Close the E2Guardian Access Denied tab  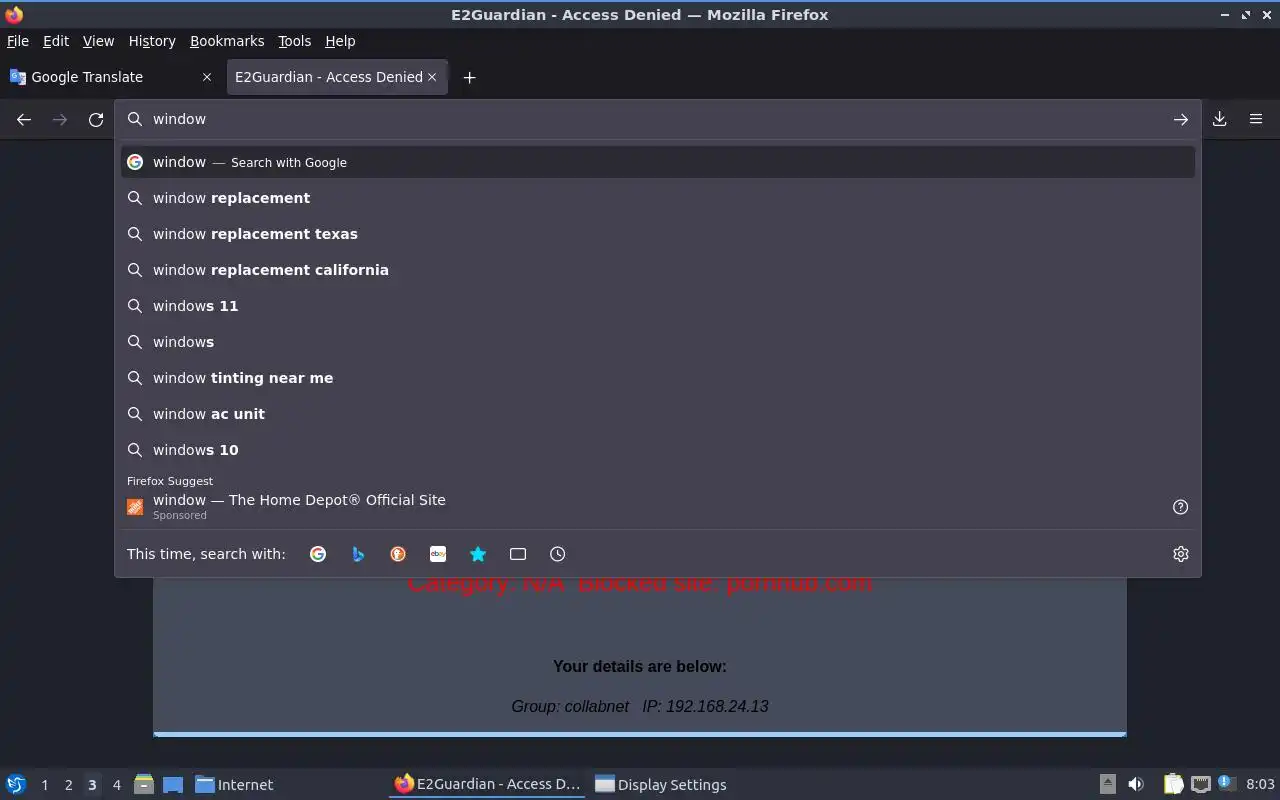click(433, 77)
